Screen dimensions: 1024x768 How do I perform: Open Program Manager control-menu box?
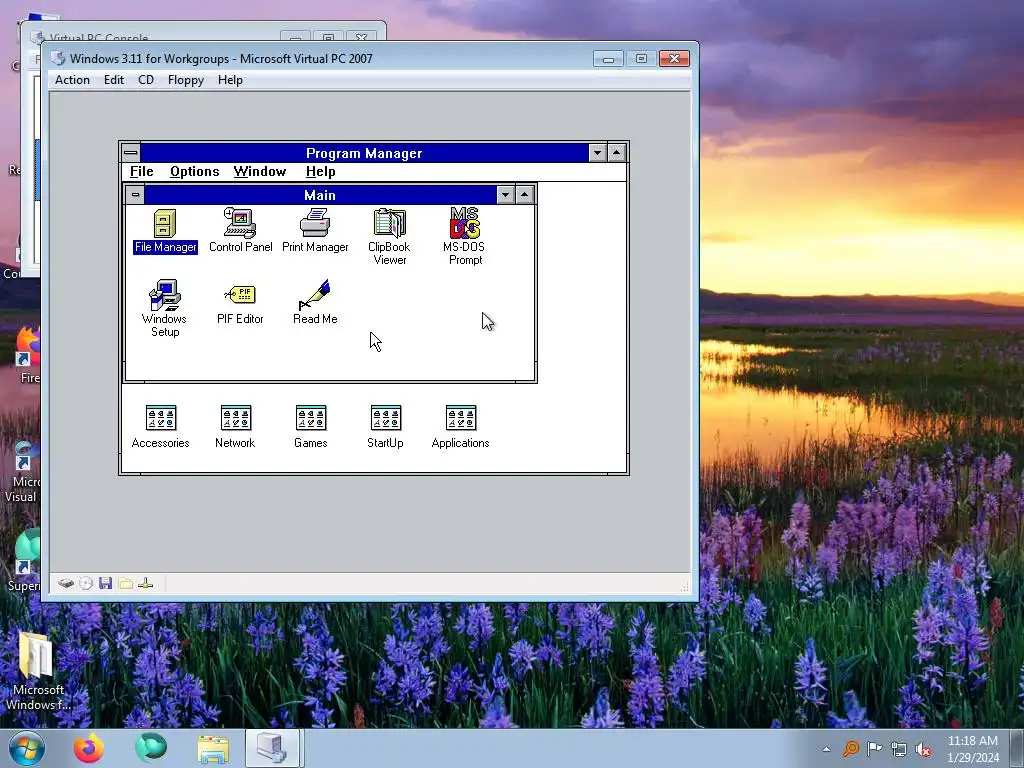pyautogui.click(x=131, y=153)
